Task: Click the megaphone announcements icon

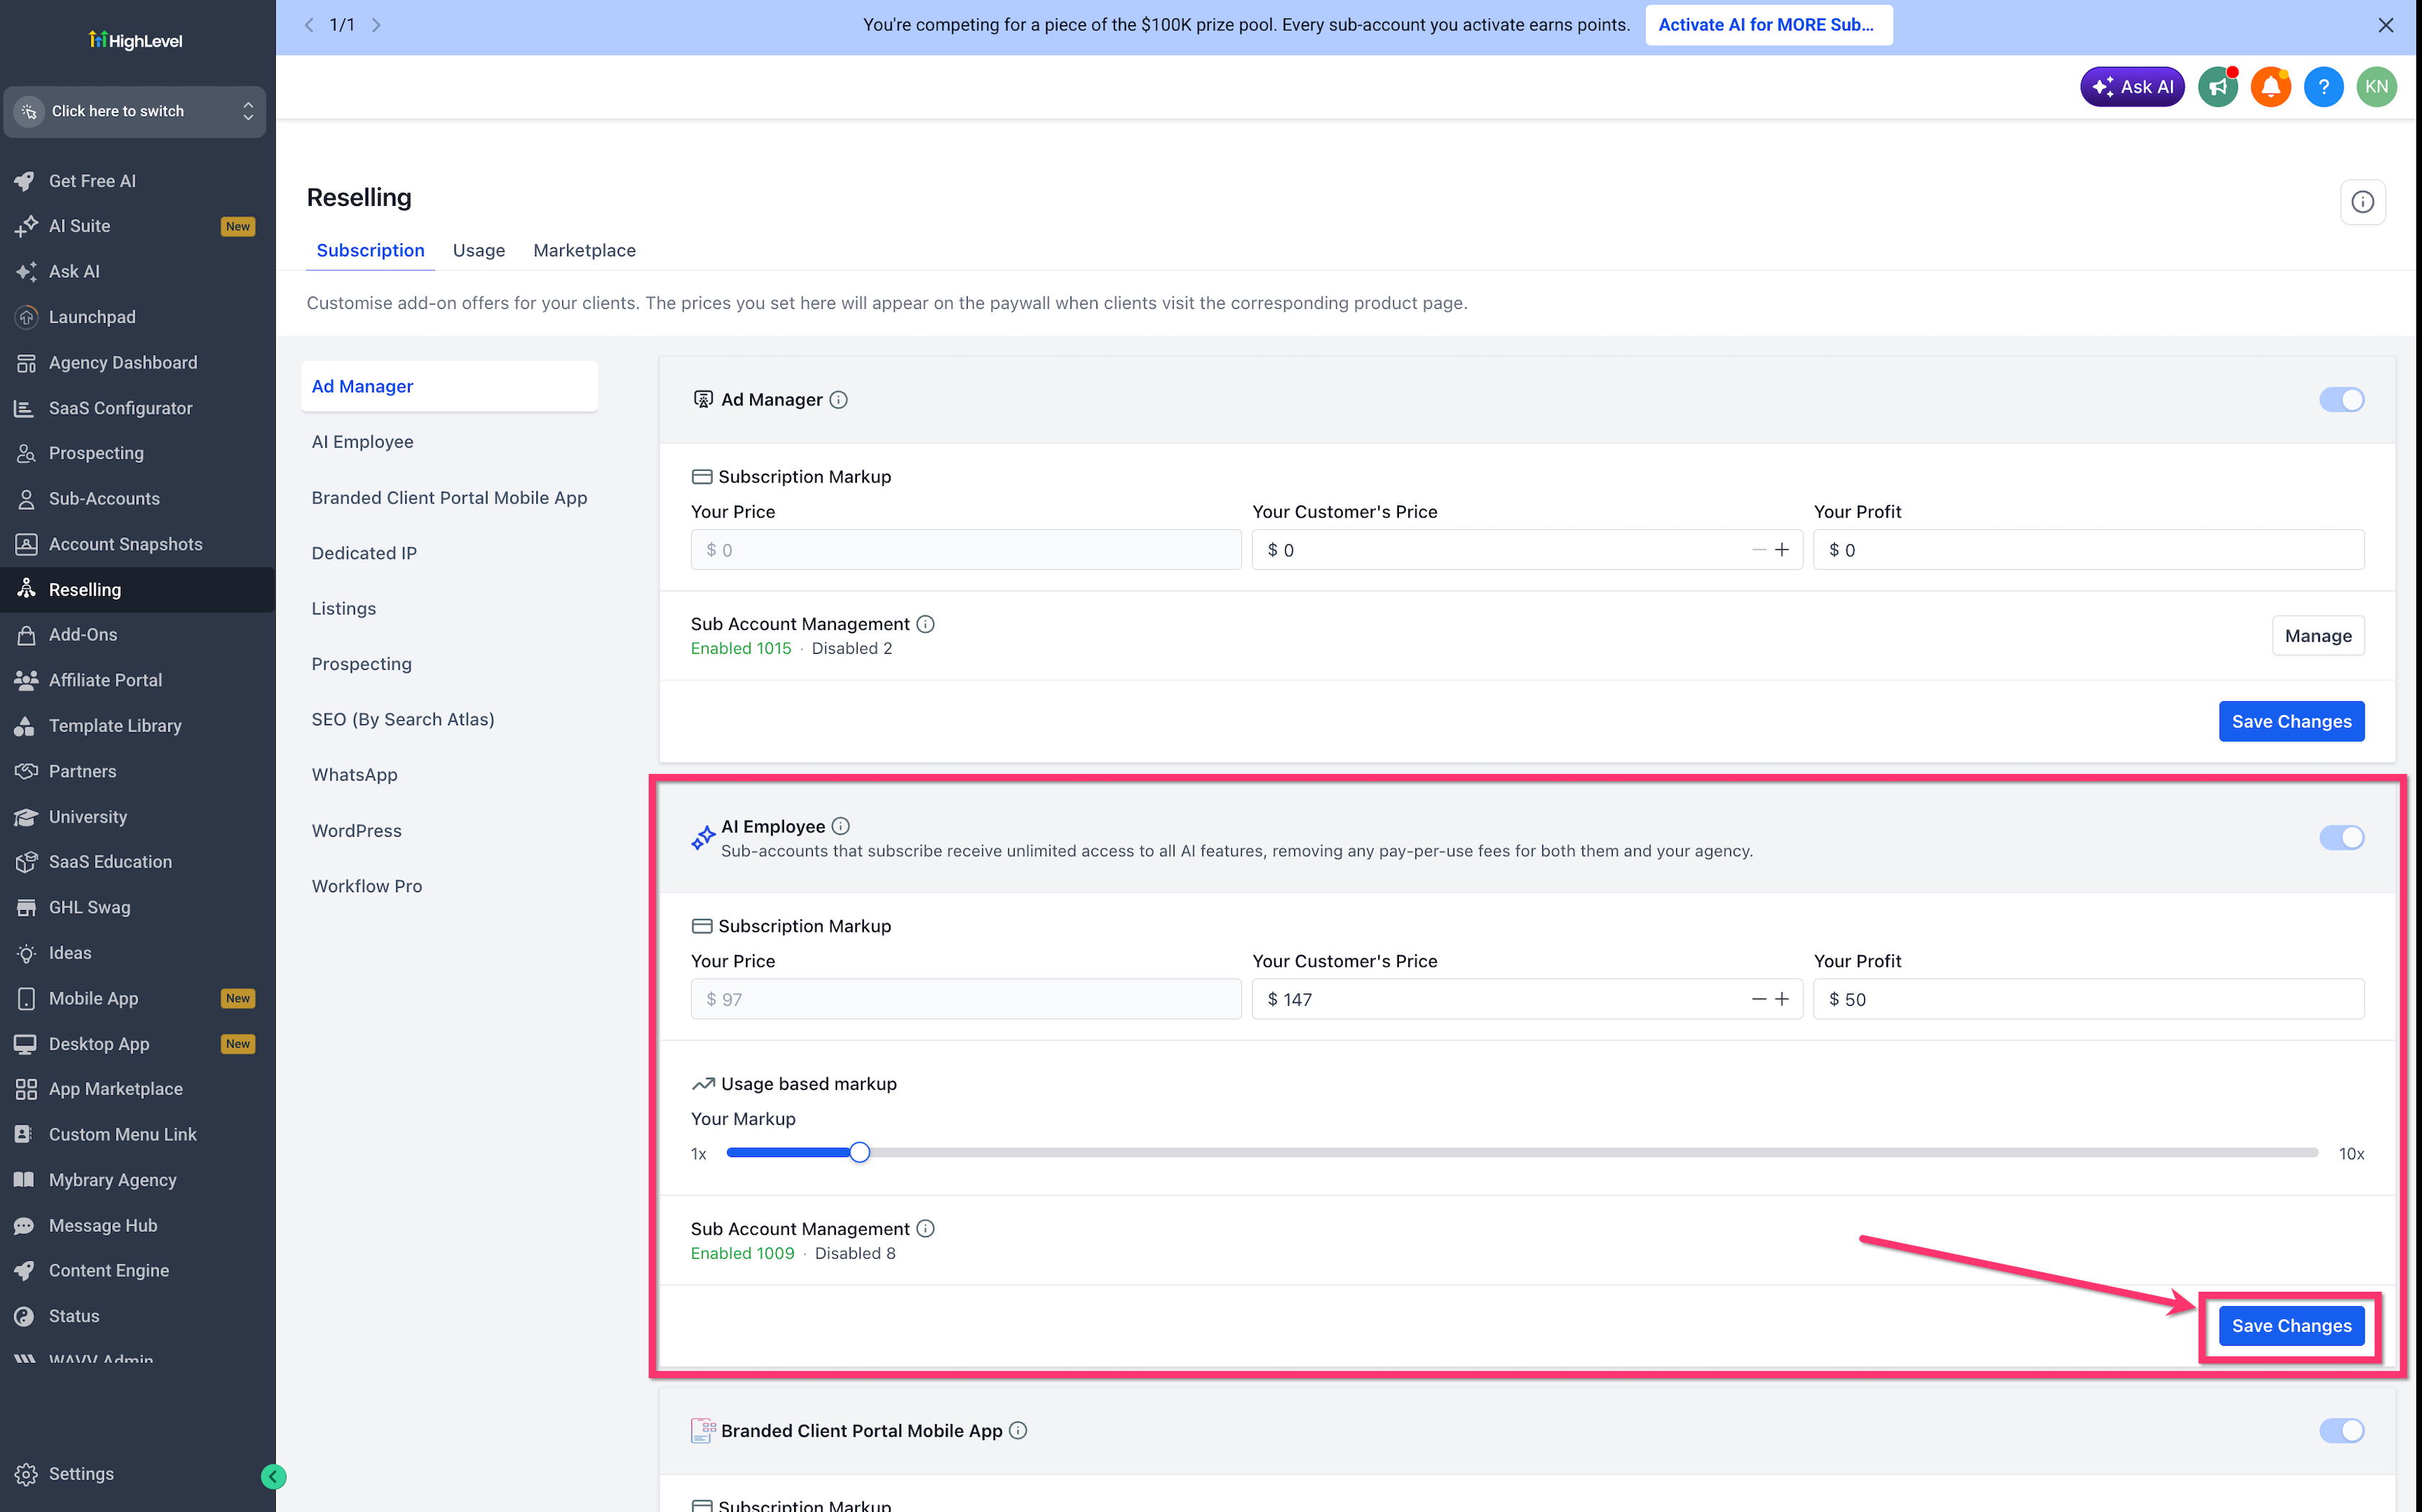Action: [x=2218, y=87]
